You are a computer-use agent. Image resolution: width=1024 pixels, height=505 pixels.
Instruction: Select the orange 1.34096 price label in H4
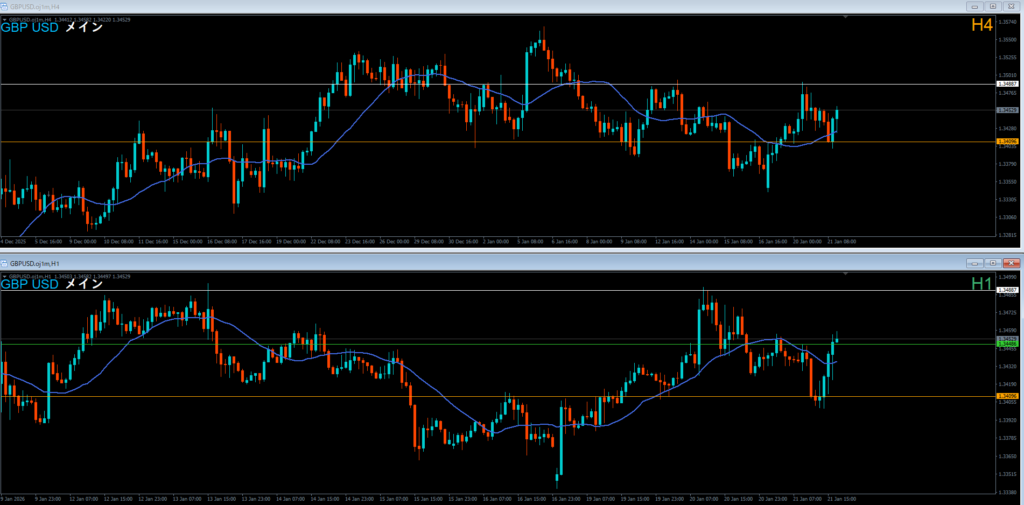pos(1008,142)
